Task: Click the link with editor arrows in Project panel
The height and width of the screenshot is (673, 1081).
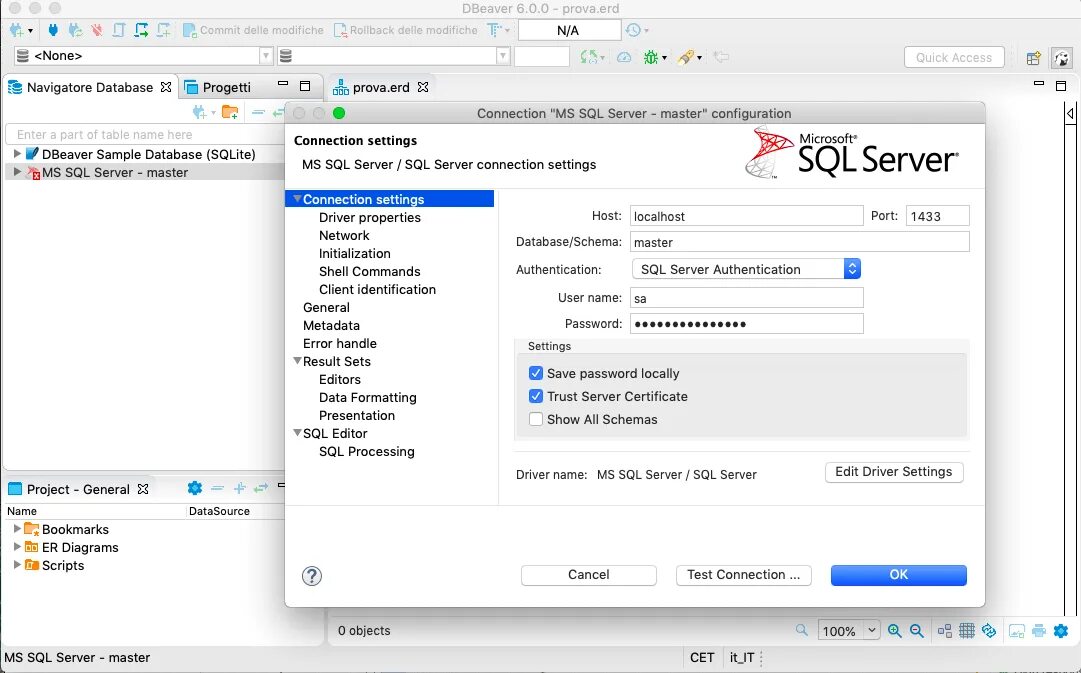Action: 261,488
